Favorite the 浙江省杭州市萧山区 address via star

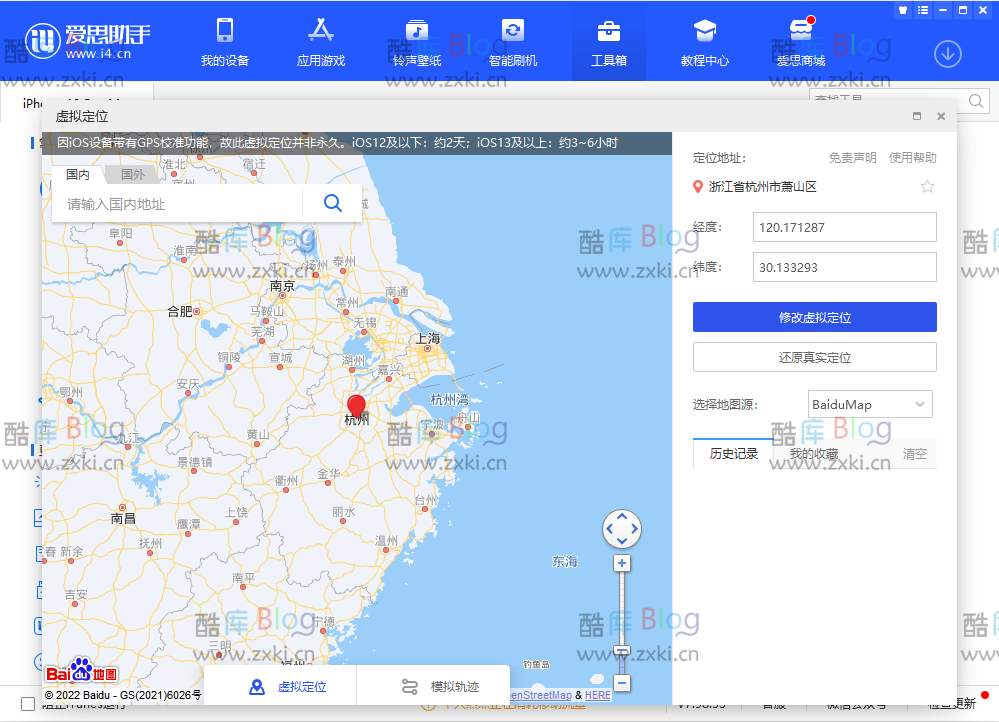pos(930,184)
